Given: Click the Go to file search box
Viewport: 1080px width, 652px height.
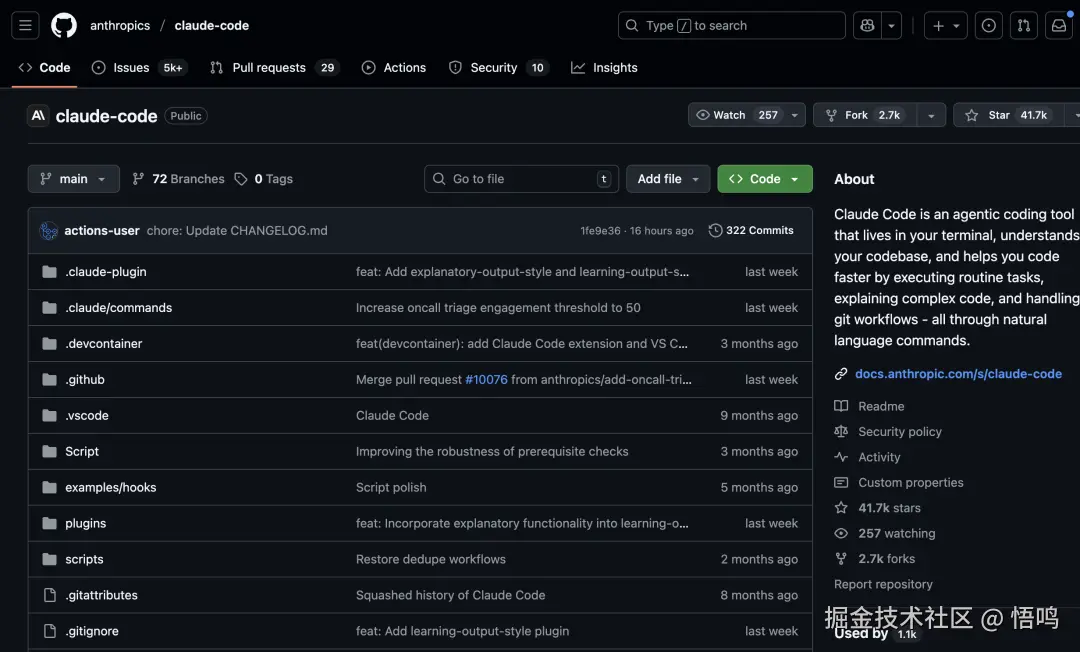Looking at the screenshot, I should click(521, 179).
